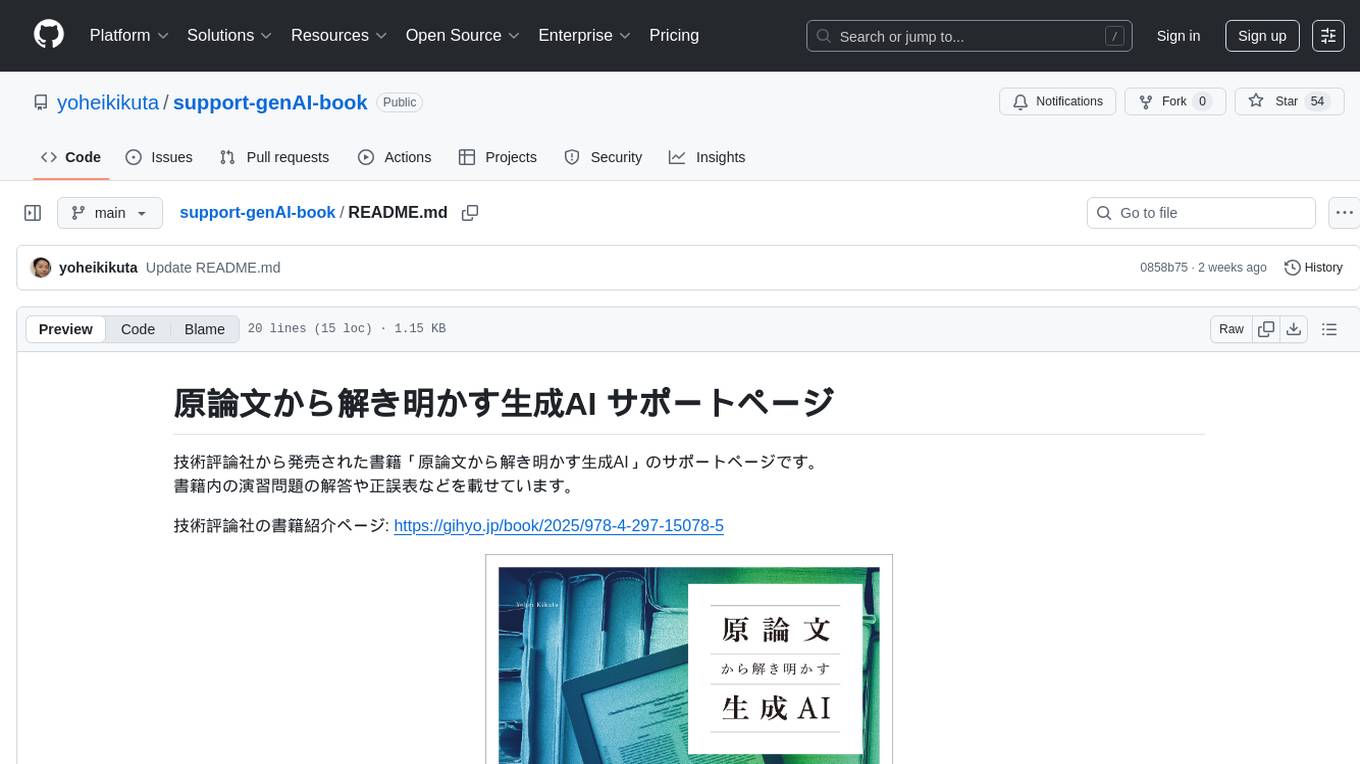Open the main branch selector
1360x764 pixels.
(x=110, y=213)
